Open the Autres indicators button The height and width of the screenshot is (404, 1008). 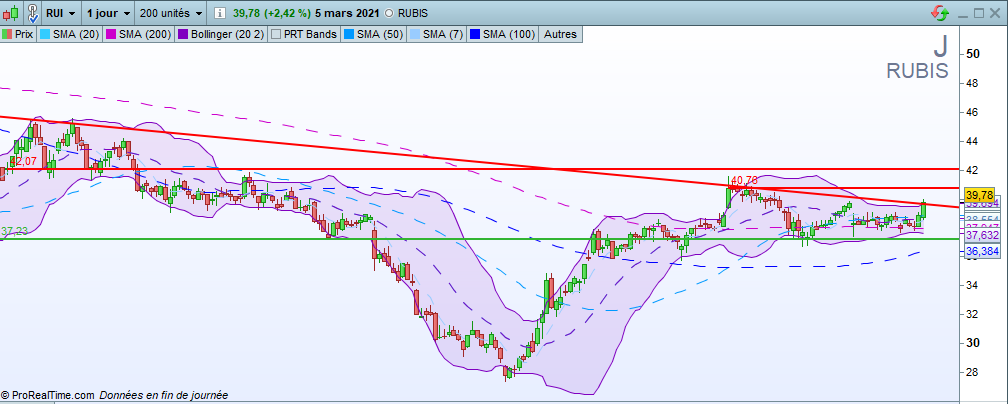click(561, 34)
